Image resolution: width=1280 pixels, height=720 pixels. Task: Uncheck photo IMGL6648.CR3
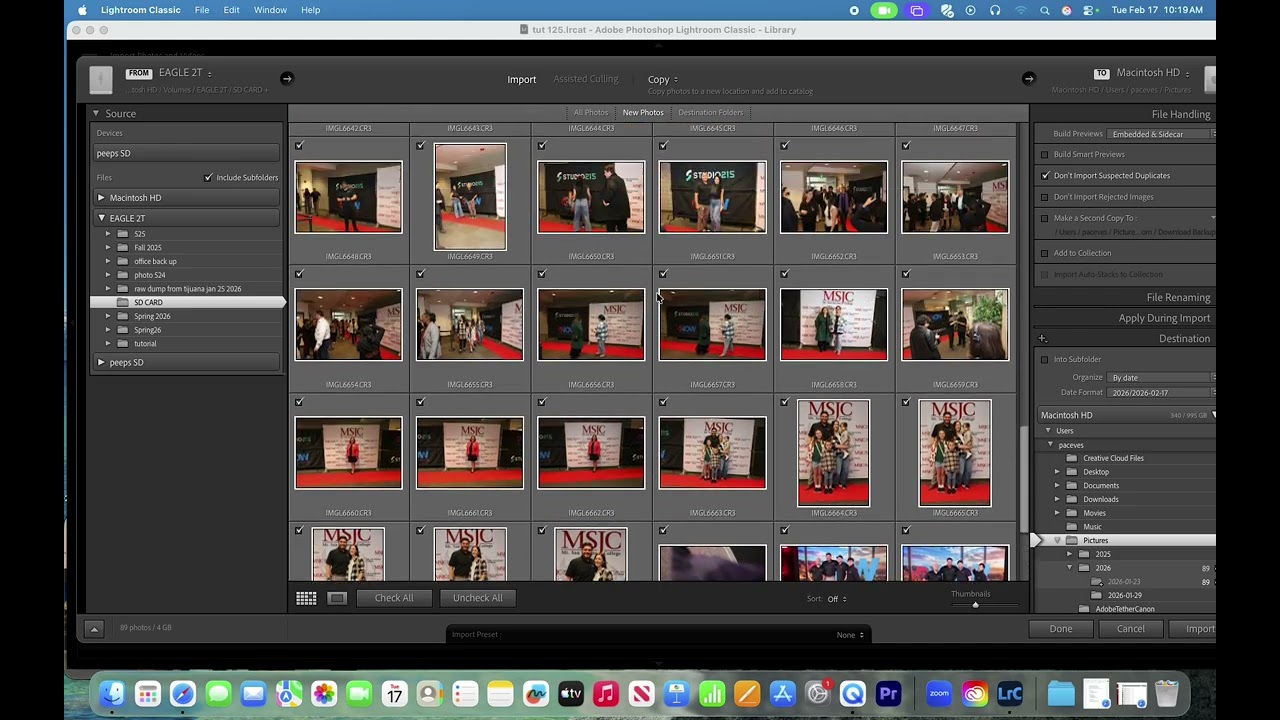(299, 146)
